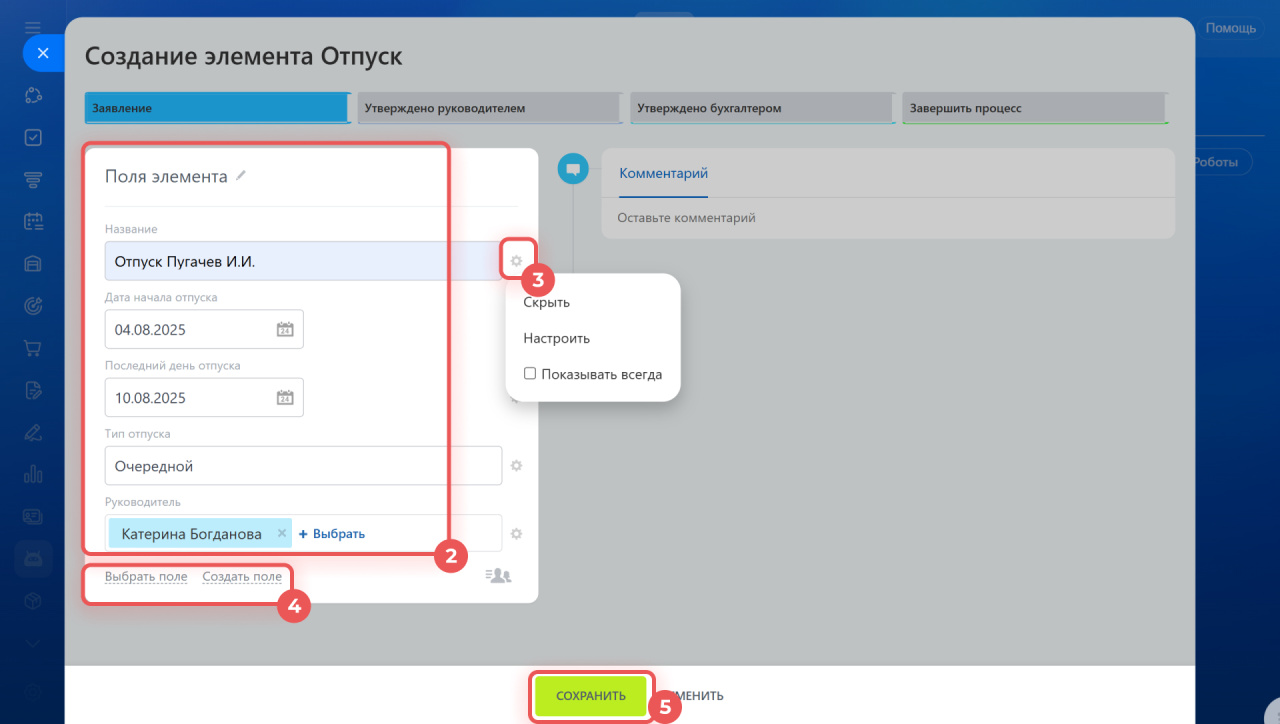1280x724 pixels.
Task: Click gear icon next to Руководитель field
Action: pos(517,534)
